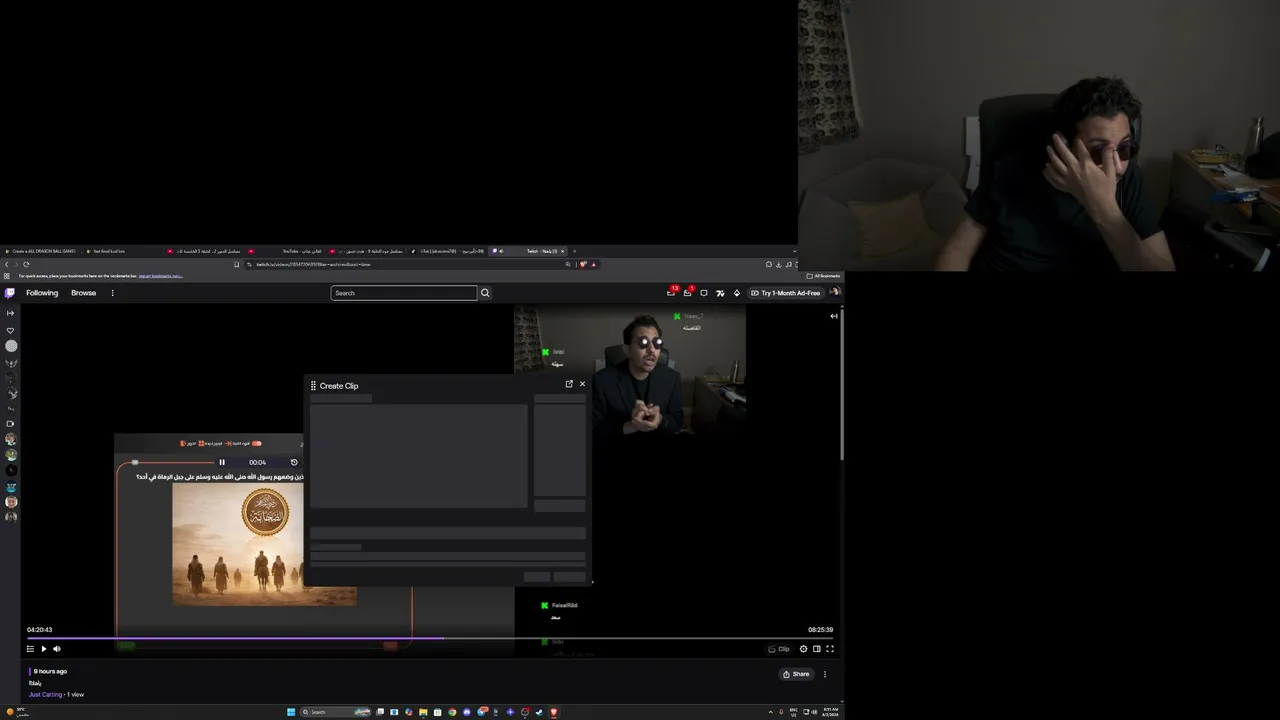Open a new browser tab
The width and height of the screenshot is (1280, 720).
click(x=574, y=251)
